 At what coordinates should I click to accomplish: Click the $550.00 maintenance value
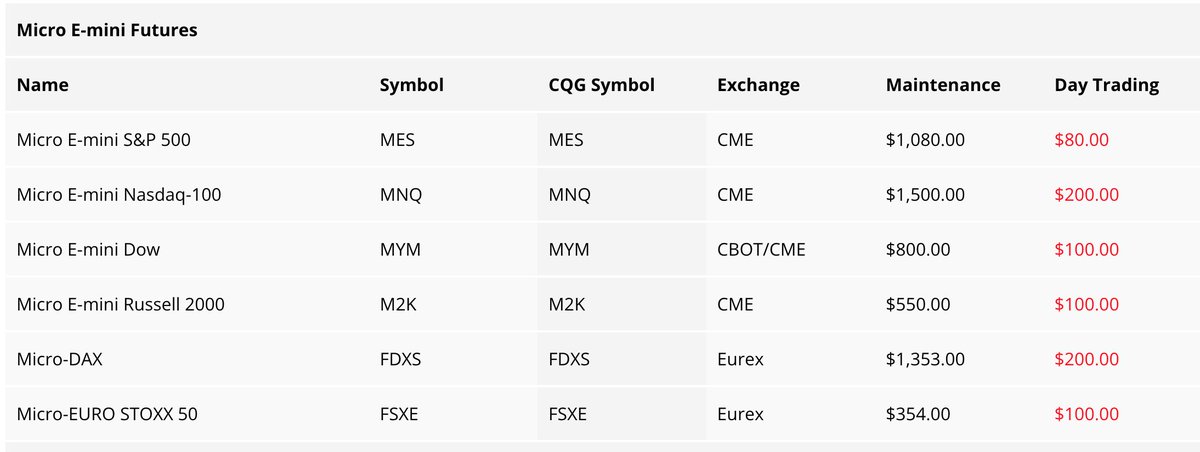918,304
